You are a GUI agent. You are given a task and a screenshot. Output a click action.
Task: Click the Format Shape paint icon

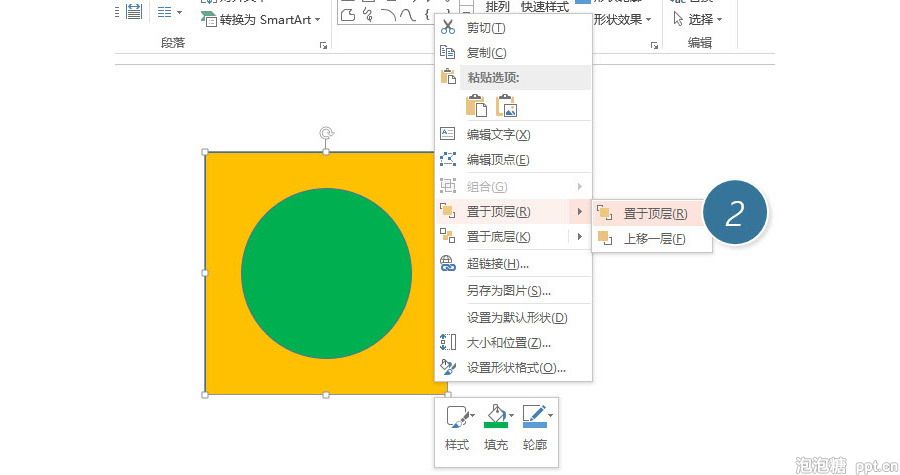click(x=448, y=367)
